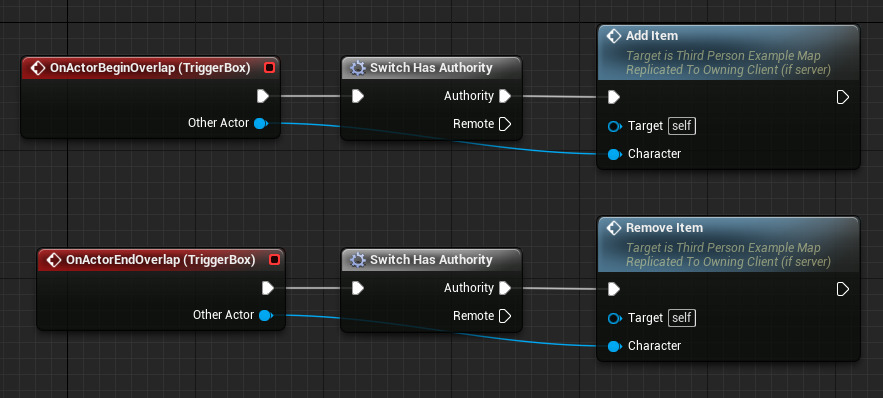The width and height of the screenshot is (883, 398).
Task: Click the OnActorEndOverlap event node icon
Action: [x=53, y=260]
